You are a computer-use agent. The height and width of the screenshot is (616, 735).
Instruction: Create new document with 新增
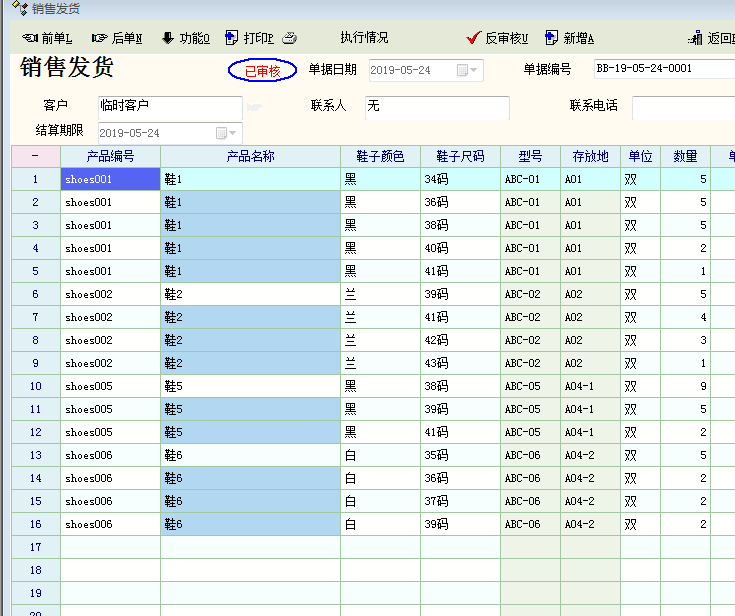[x=570, y=38]
